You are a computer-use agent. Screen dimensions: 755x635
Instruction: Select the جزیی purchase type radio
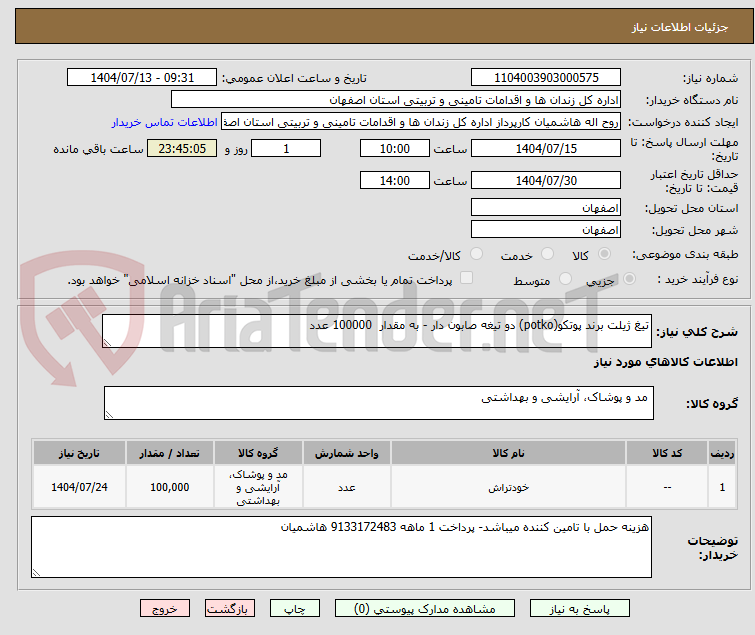click(x=629, y=279)
